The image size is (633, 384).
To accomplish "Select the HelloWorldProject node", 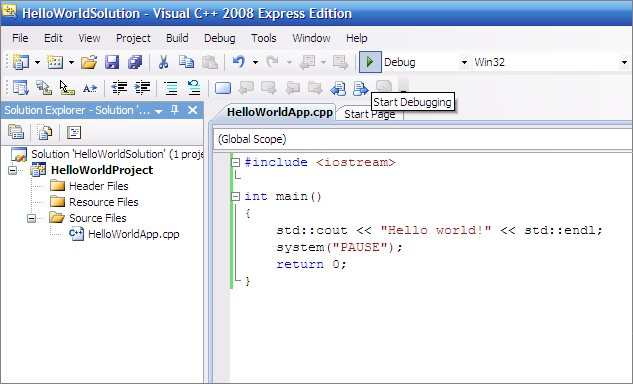I will click(x=102, y=170).
